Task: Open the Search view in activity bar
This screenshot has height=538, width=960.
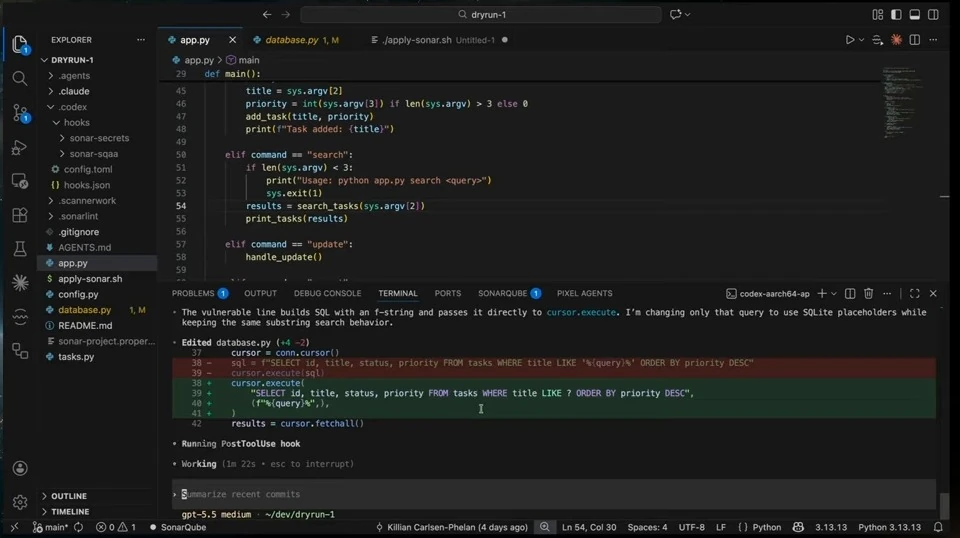Action: point(20,78)
